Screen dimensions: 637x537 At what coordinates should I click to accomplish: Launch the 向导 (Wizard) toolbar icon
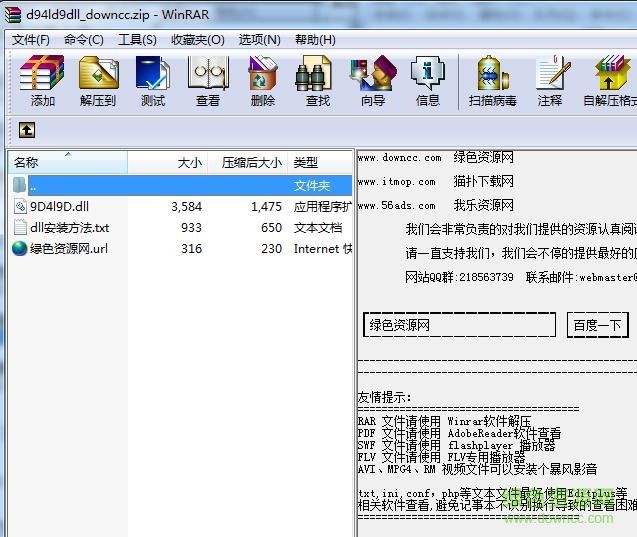coord(373,73)
